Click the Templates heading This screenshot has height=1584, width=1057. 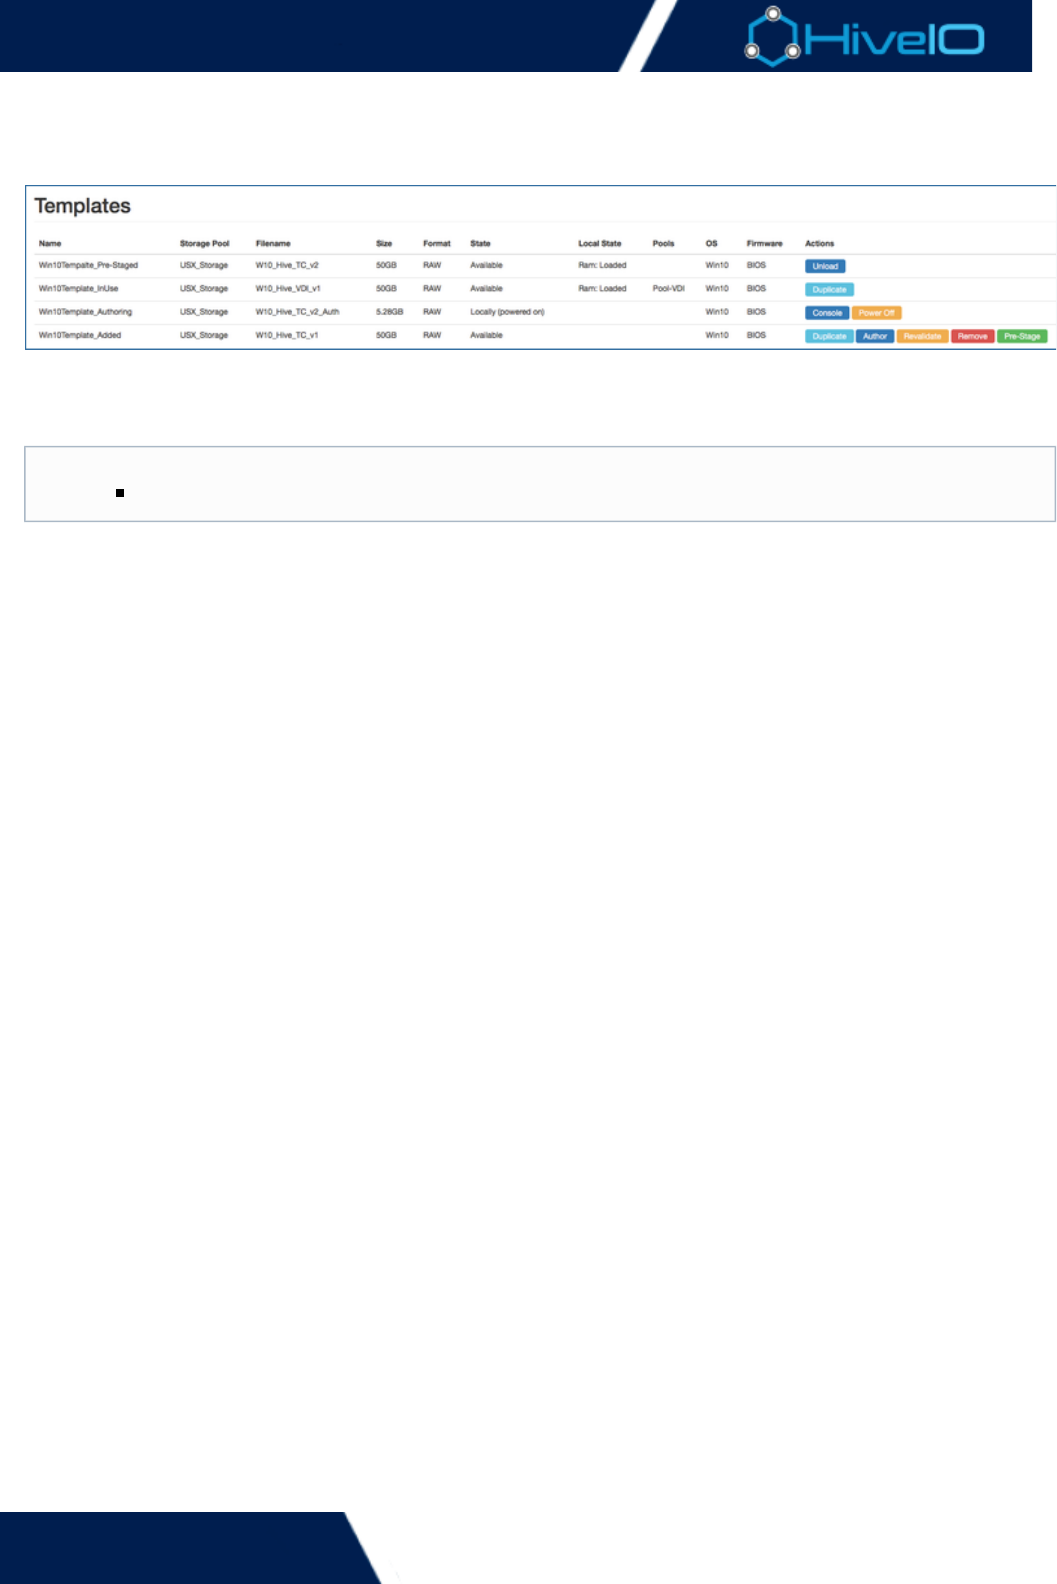coord(83,206)
